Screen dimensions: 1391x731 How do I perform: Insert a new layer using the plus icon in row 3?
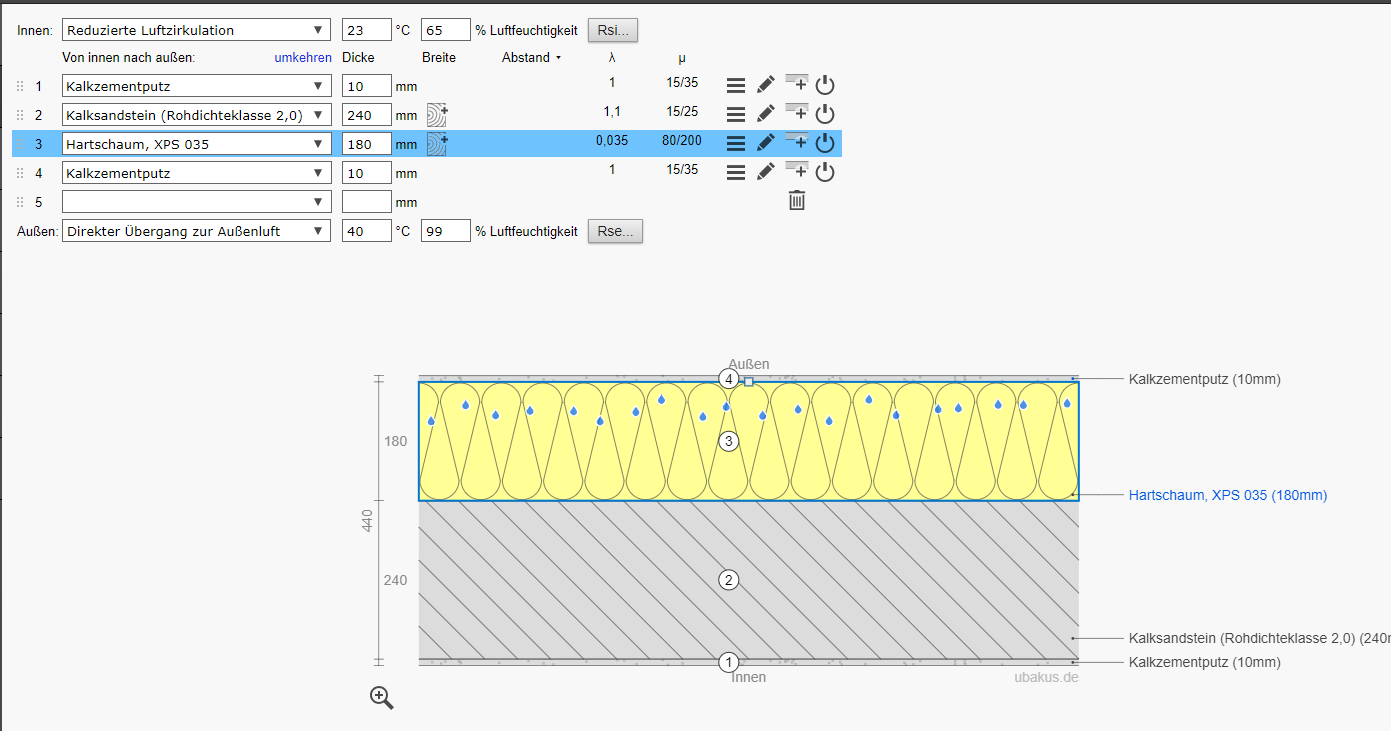tap(796, 142)
